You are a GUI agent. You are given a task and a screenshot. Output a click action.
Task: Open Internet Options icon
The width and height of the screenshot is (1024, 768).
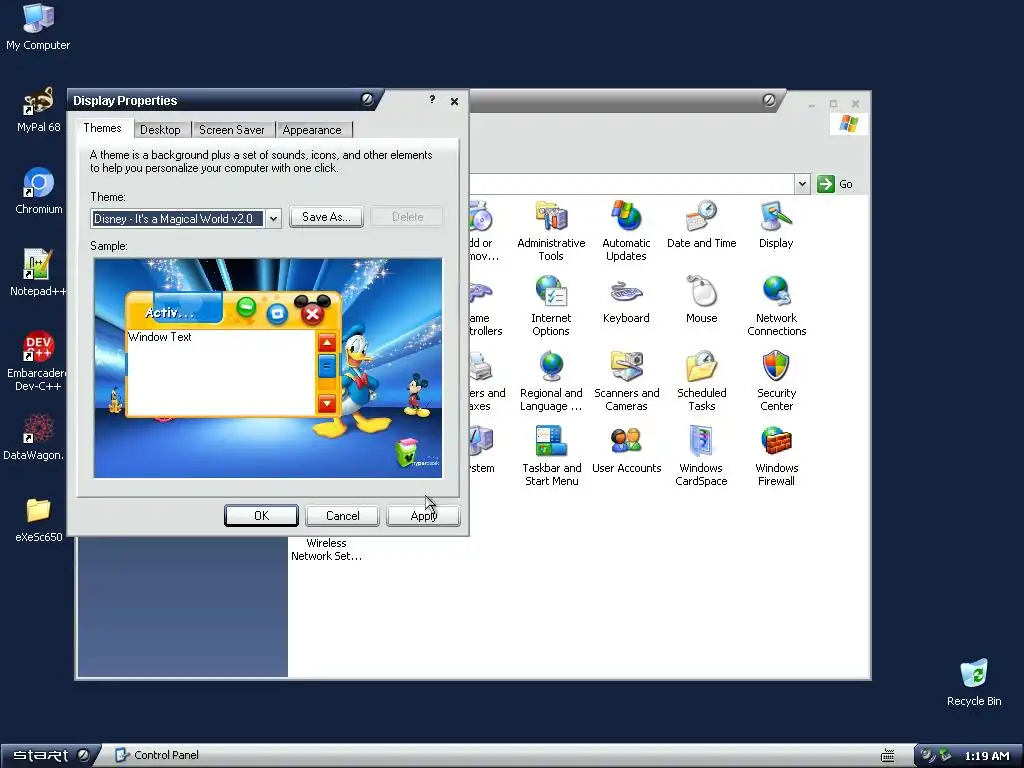pyautogui.click(x=551, y=306)
